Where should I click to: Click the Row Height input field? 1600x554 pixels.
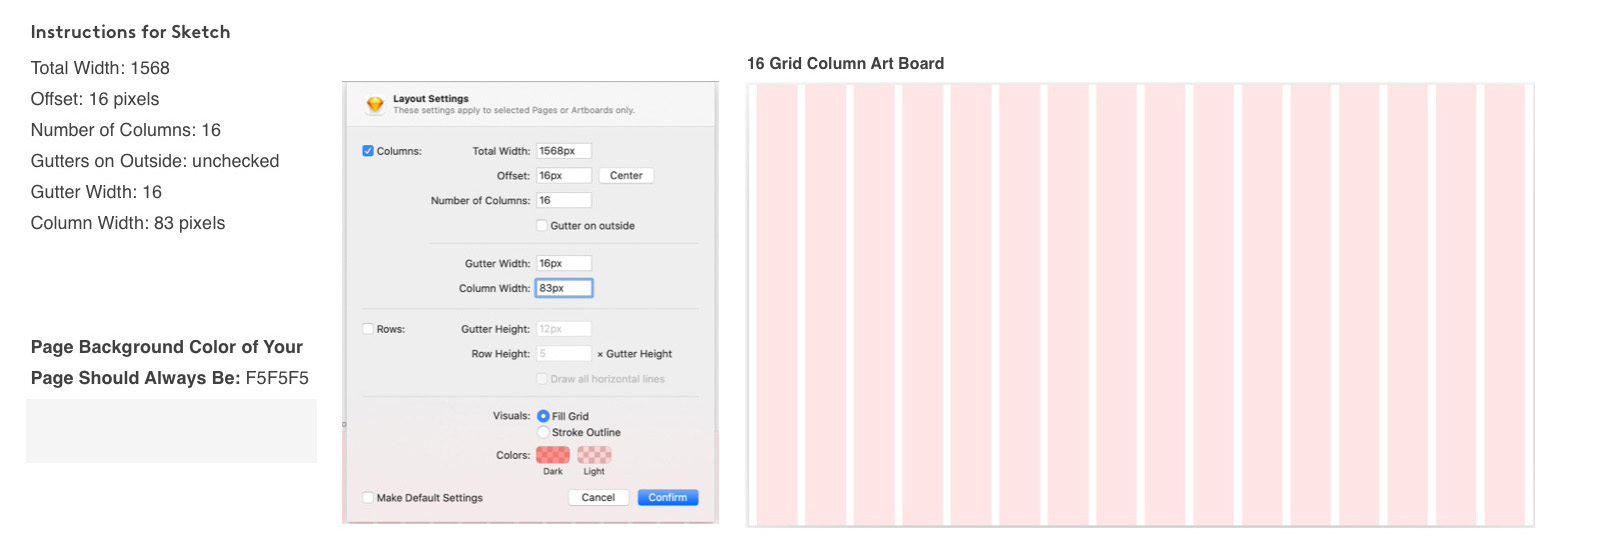coord(564,354)
